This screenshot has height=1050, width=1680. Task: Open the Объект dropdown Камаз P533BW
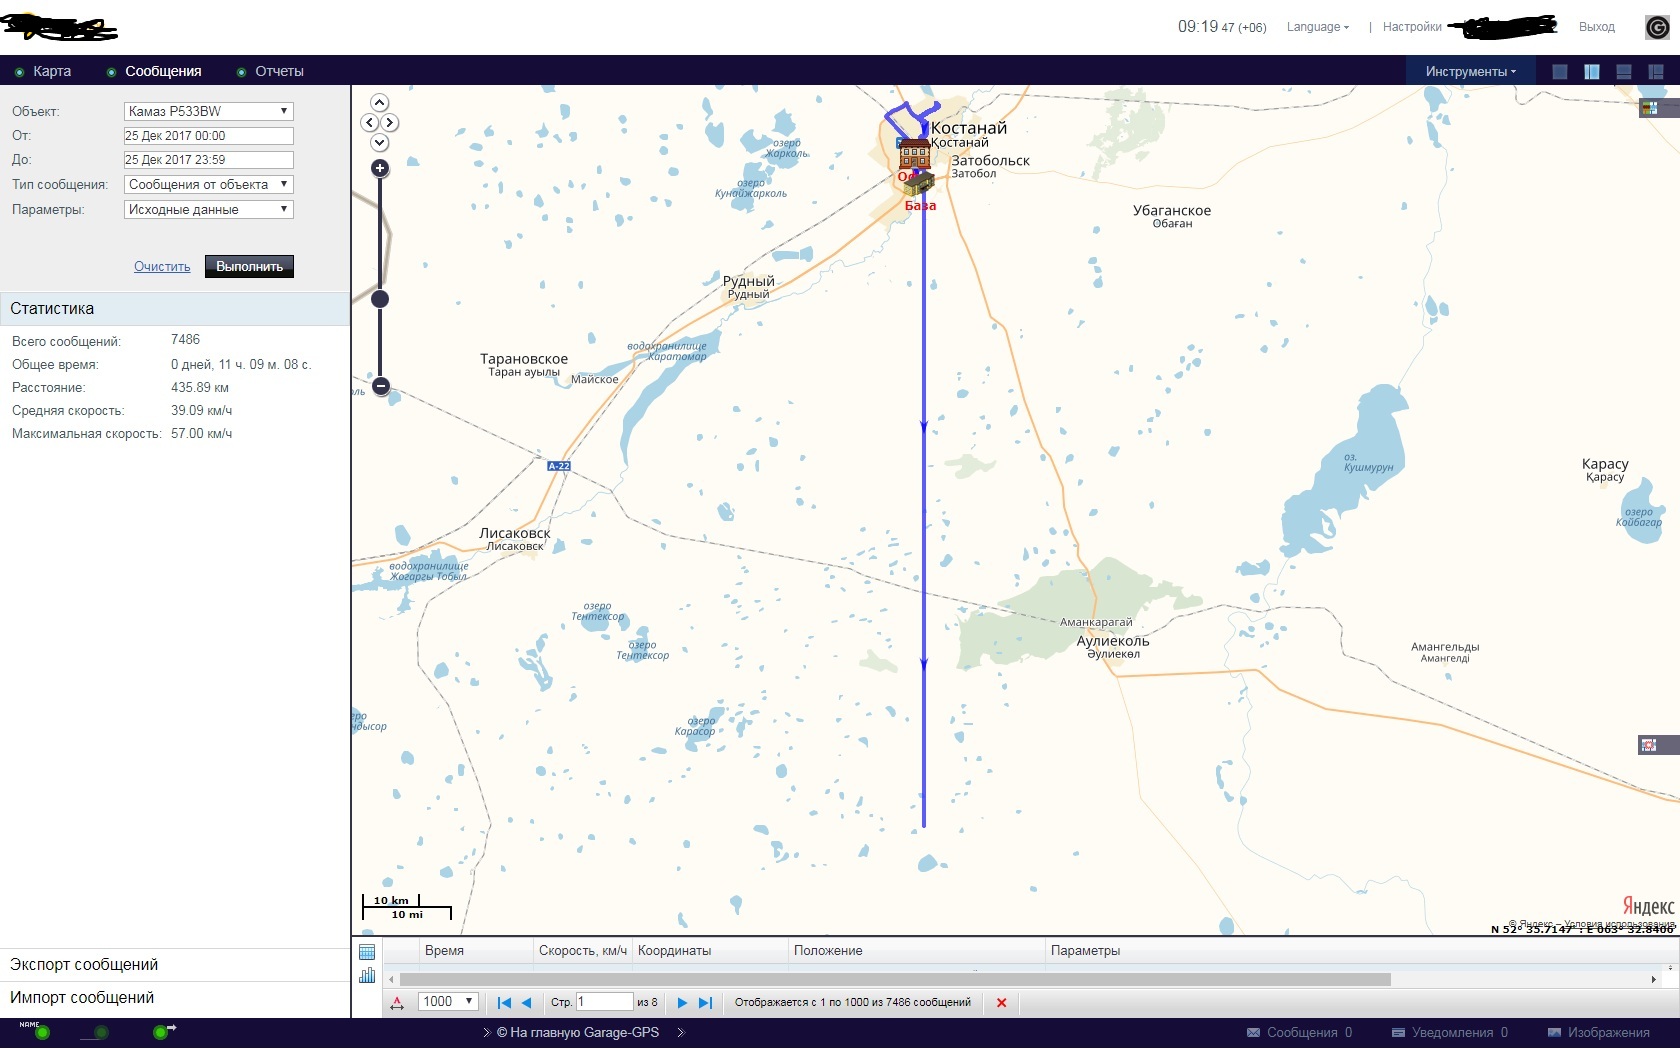(x=208, y=111)
